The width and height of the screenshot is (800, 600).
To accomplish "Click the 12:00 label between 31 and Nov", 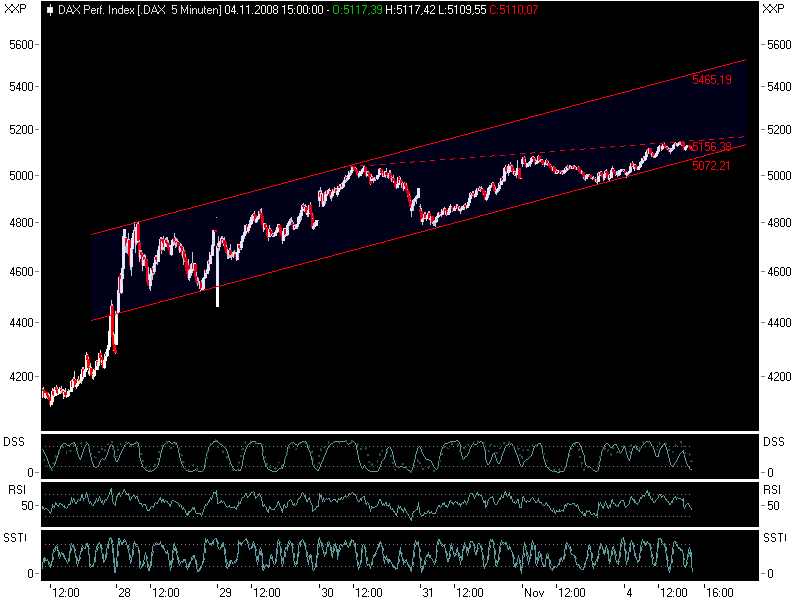I will pyautogui.click(x=470, y=593).
